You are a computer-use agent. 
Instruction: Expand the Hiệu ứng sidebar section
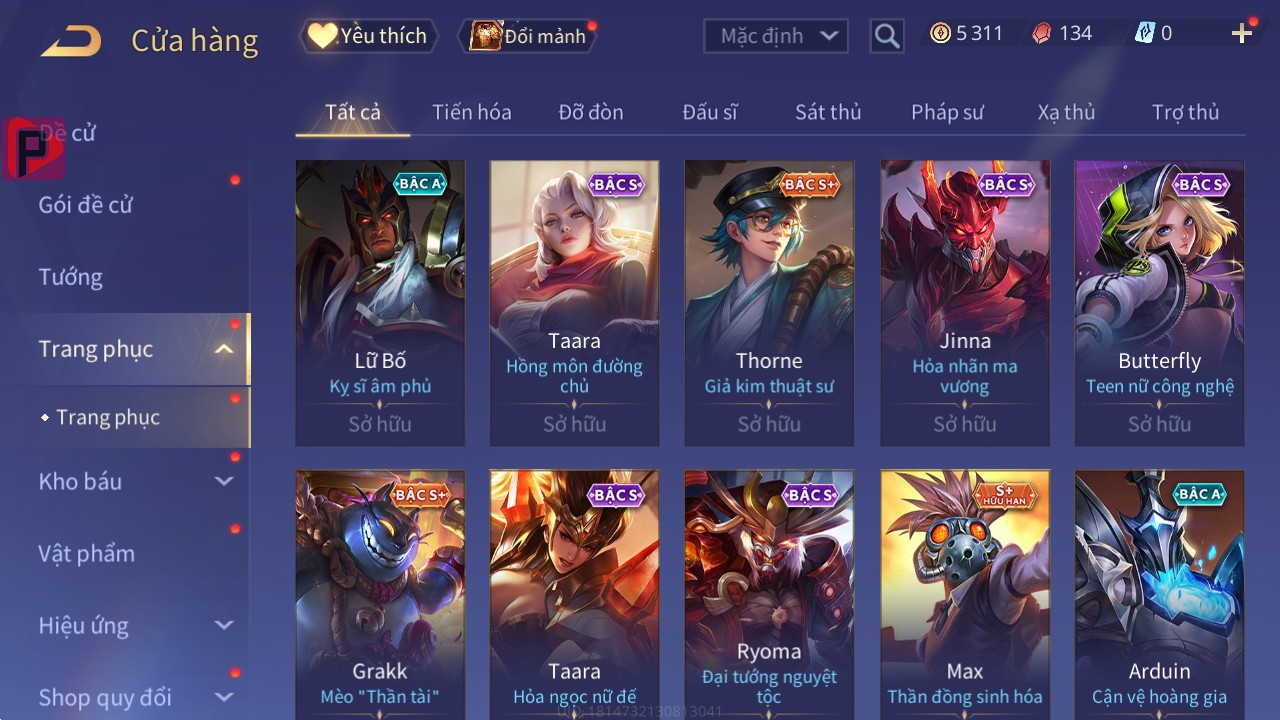[x=224, y=625]
